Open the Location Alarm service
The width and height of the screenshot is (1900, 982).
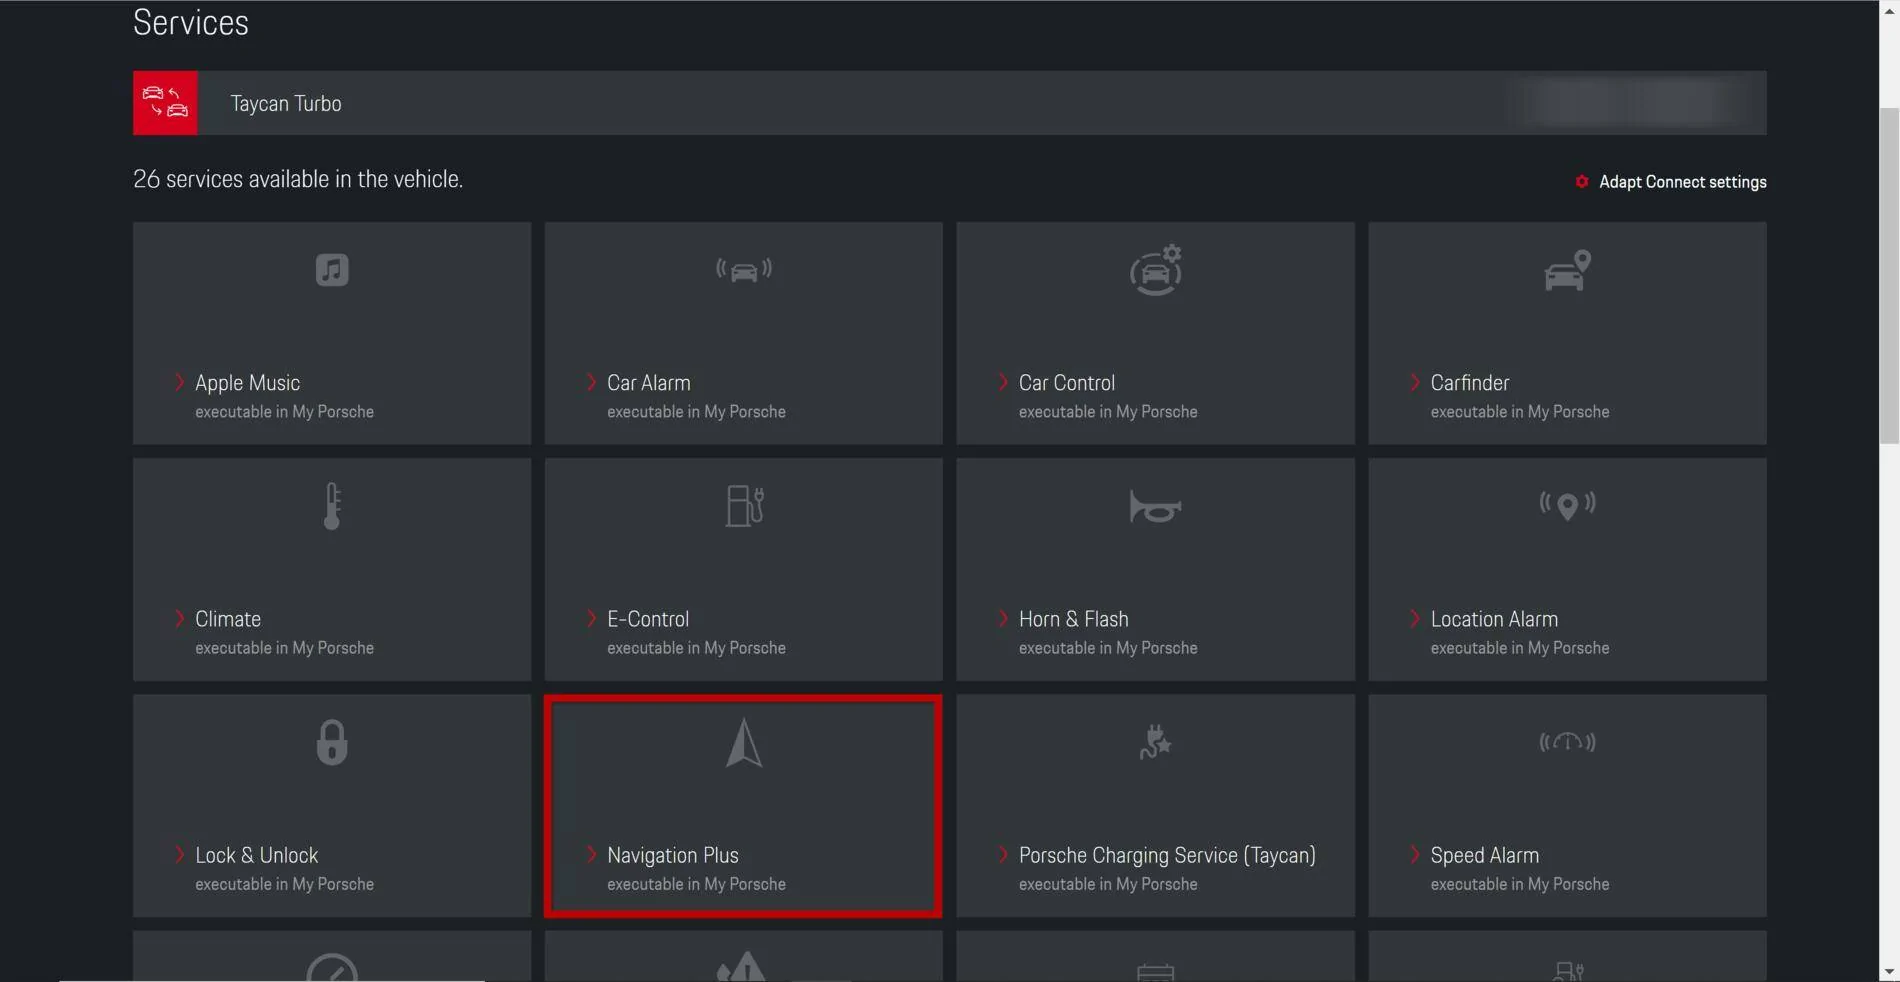click(1567, 569)
